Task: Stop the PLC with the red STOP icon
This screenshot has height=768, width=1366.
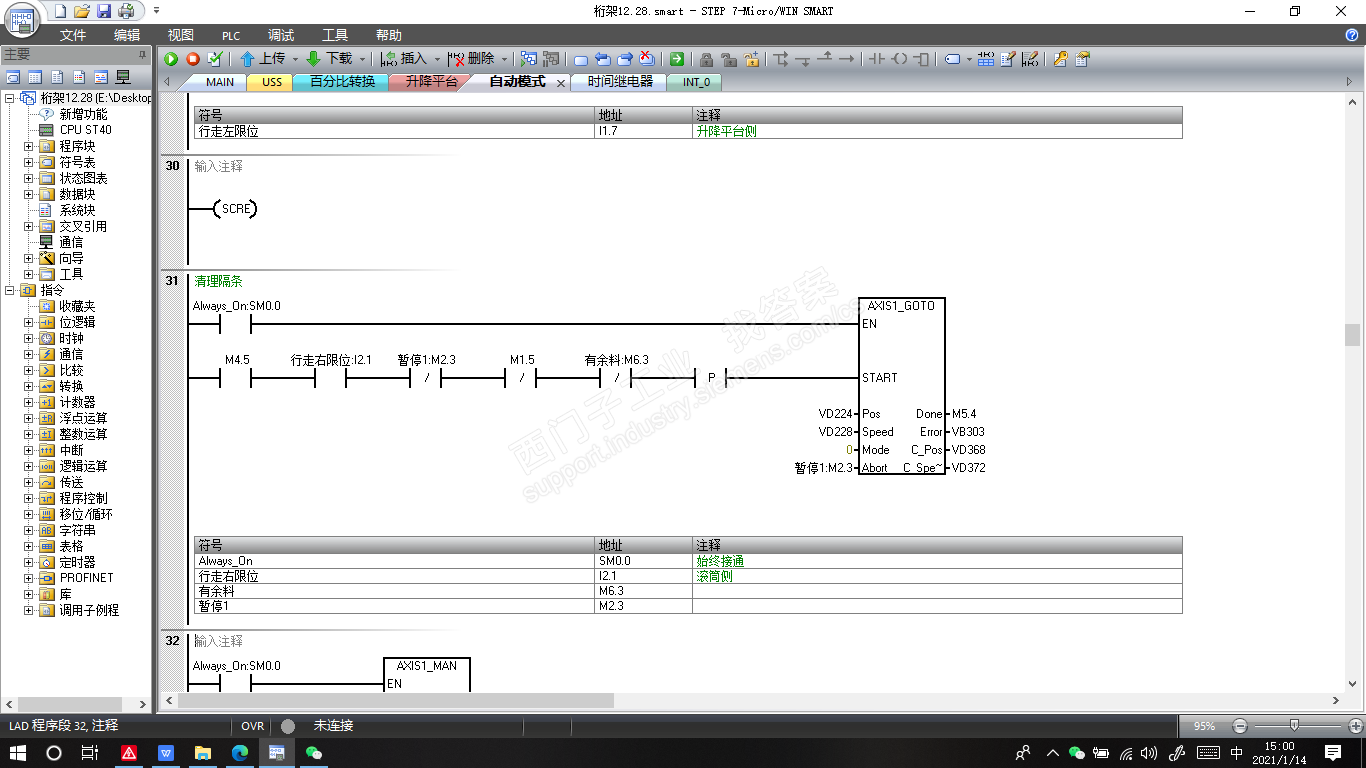Action: [193, 59]
